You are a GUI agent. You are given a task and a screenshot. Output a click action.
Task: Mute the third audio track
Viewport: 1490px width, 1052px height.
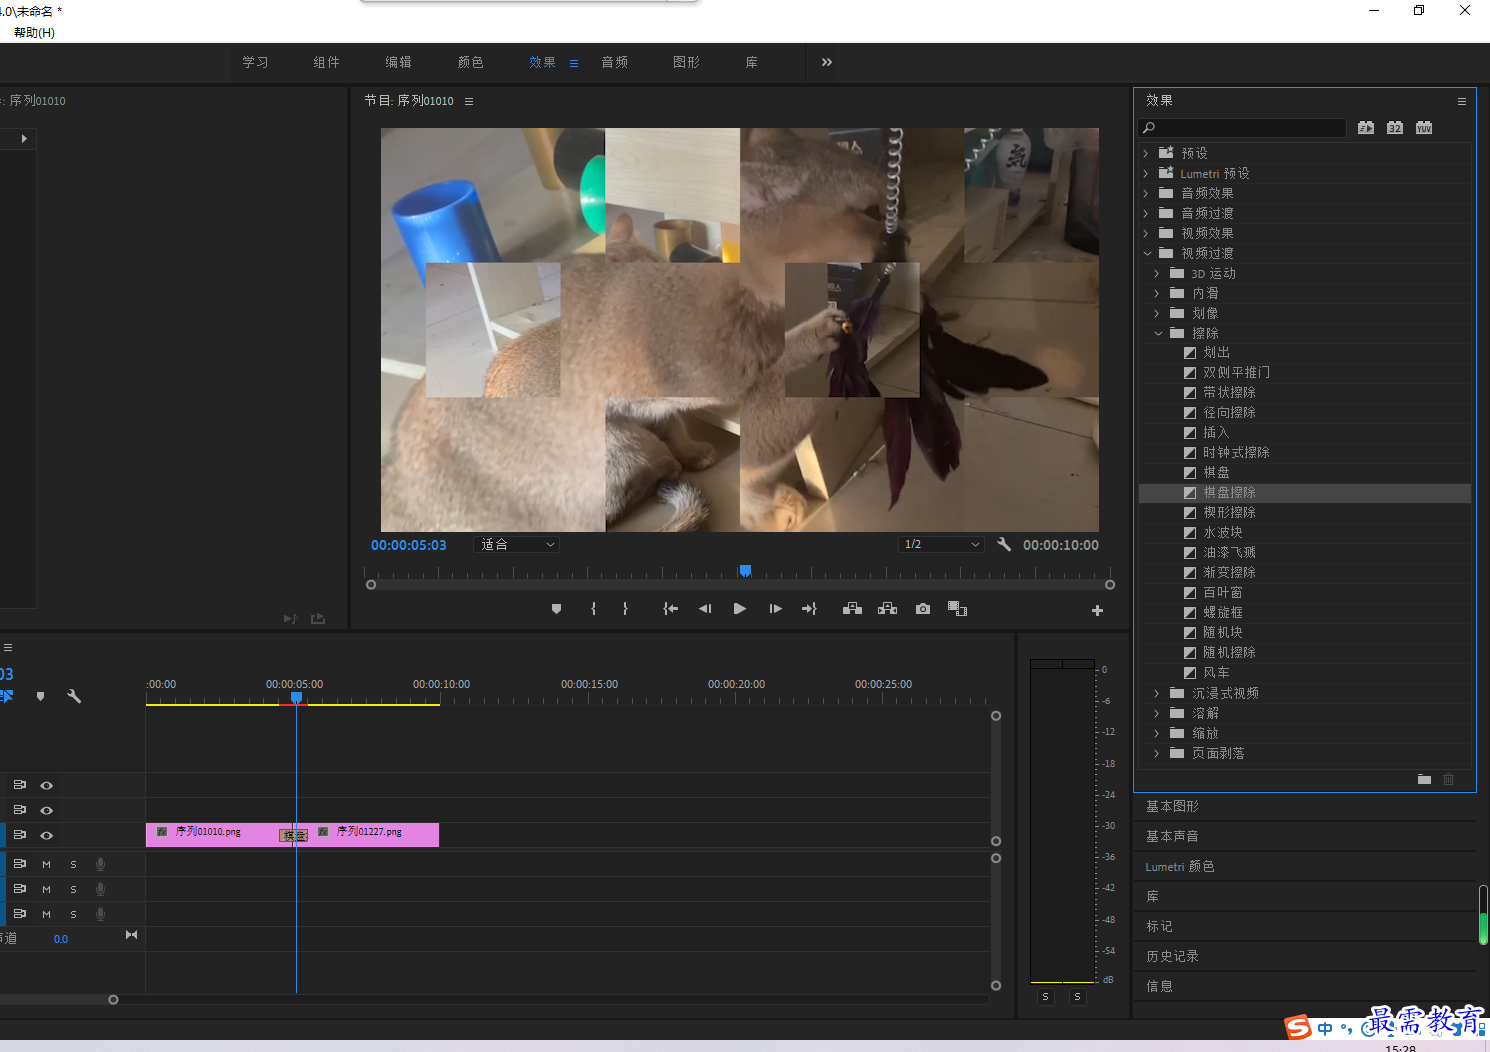point(46,914)
